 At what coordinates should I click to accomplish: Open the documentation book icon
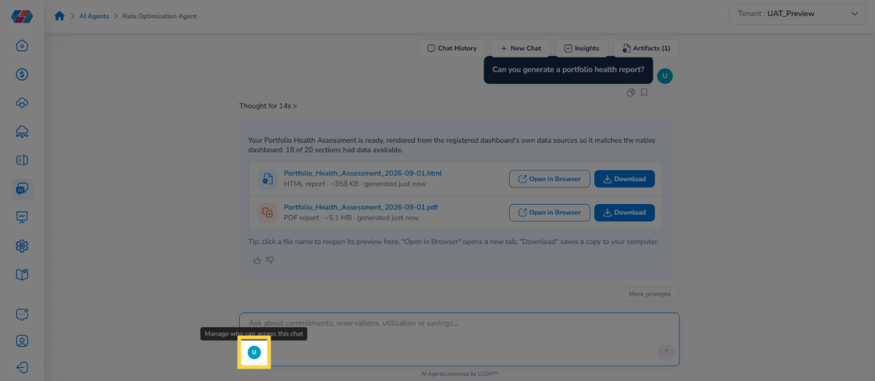point(22,274)
